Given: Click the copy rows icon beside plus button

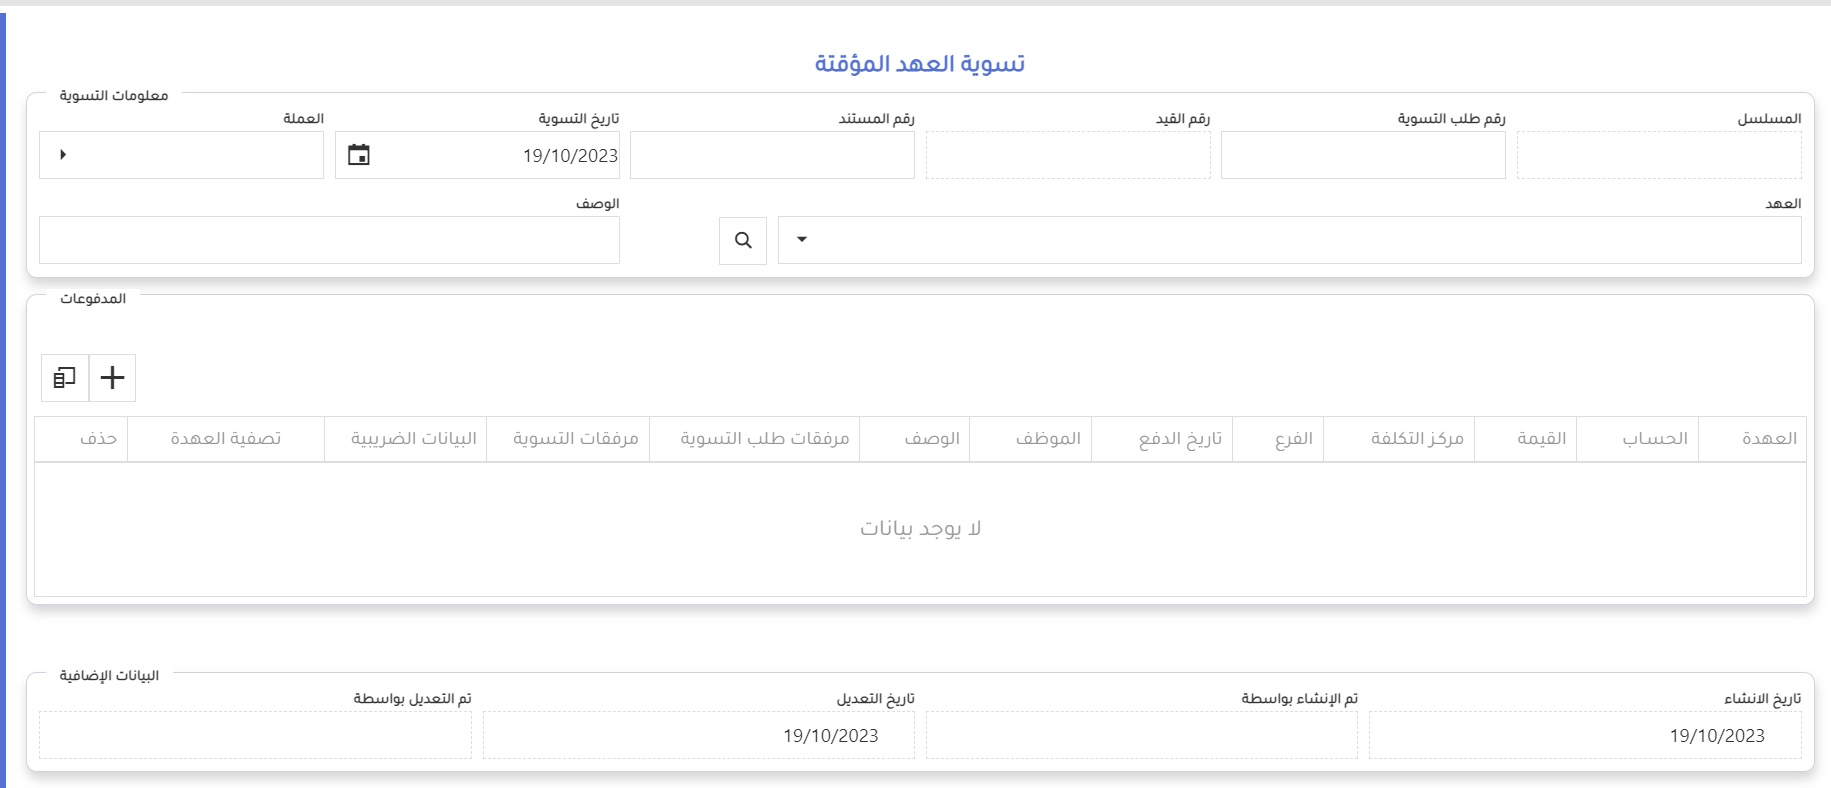Looking at the screenshot, I should (65, 378).
